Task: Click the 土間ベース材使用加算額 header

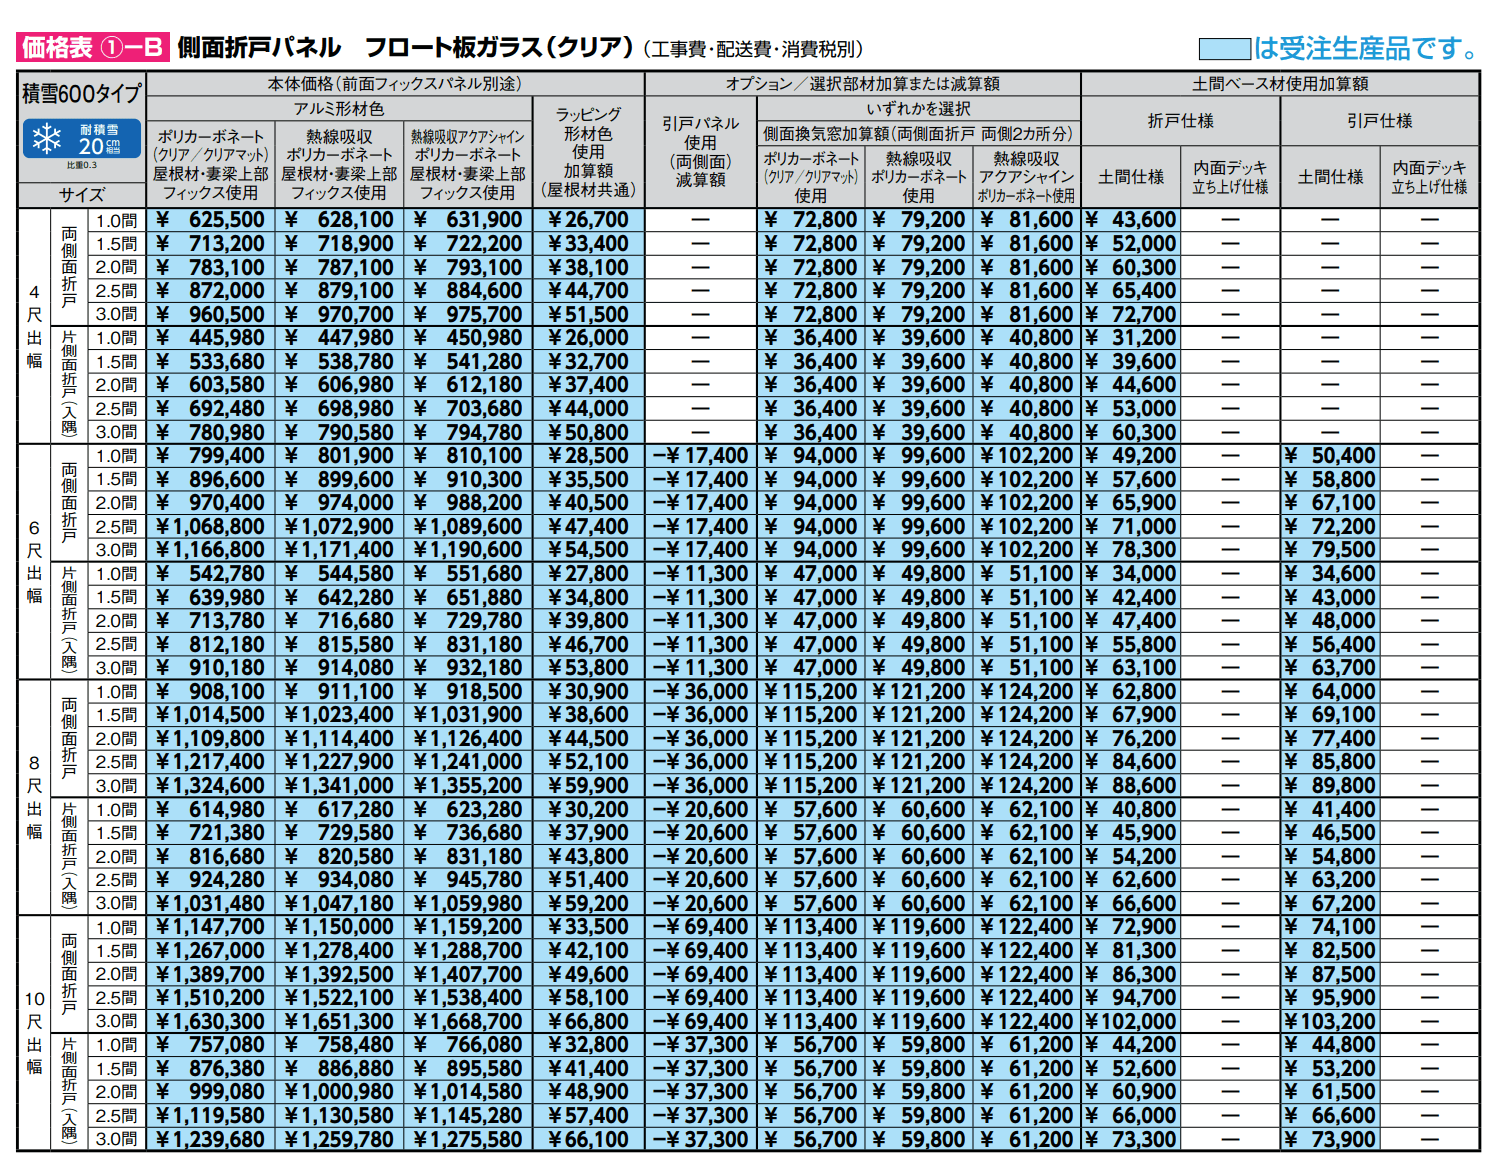Action: pyautogui.click(x=1280, y=84)
